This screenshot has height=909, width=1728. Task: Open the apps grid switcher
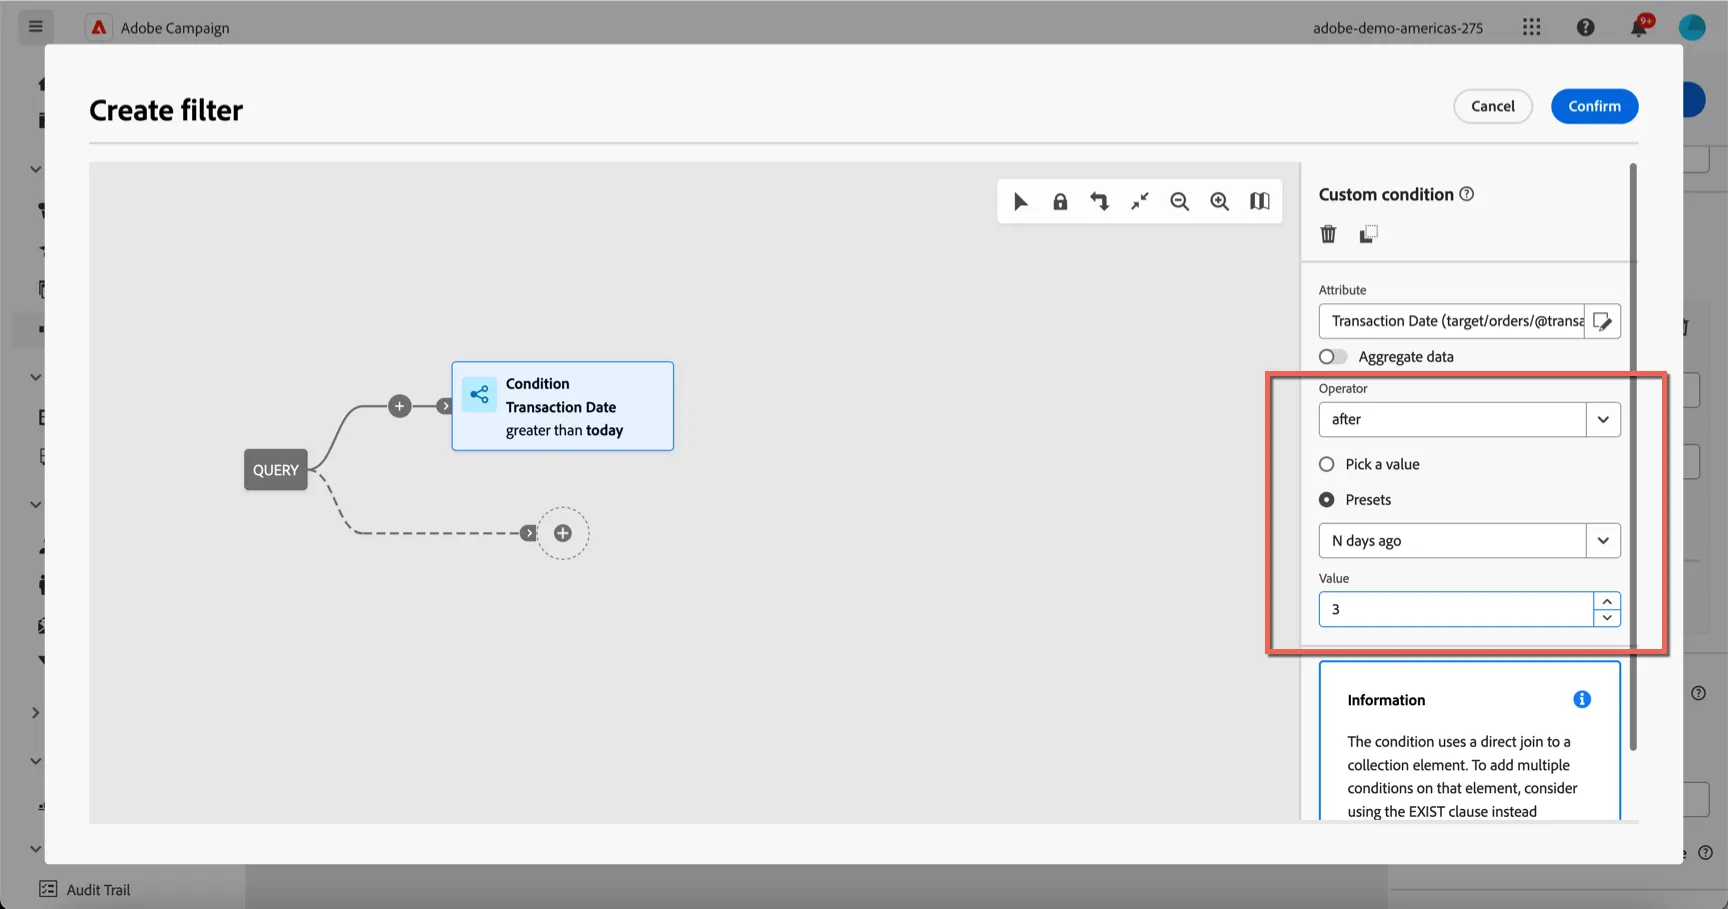click(x=1532, y=27)
